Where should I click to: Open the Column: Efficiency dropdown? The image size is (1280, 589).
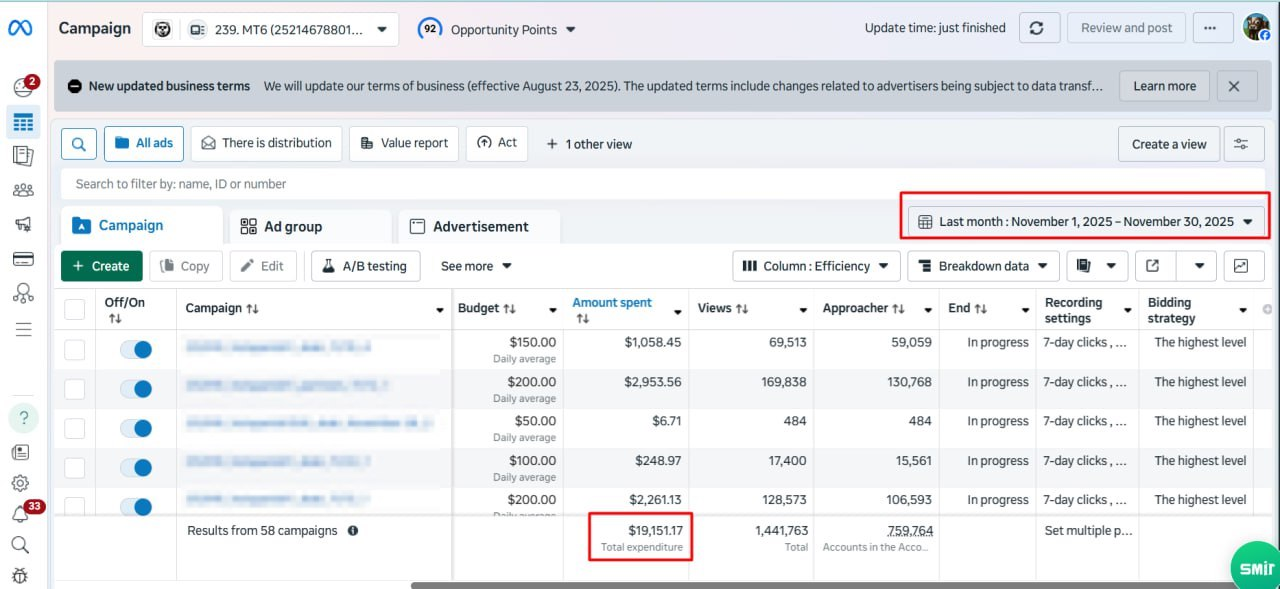coord(815,266)
